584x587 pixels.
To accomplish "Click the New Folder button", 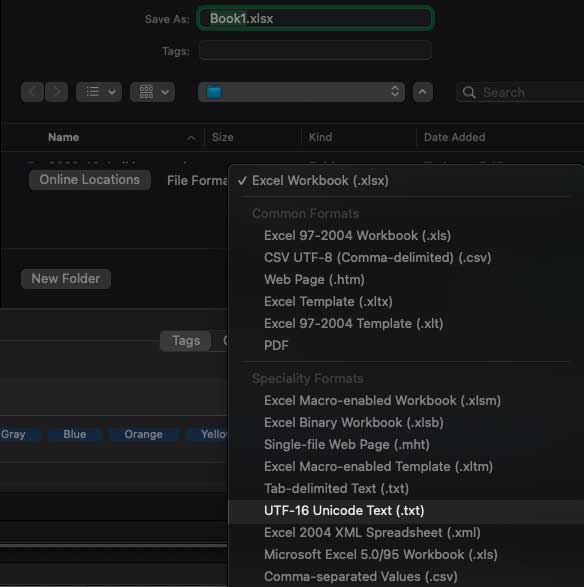I will click(66, 279).
